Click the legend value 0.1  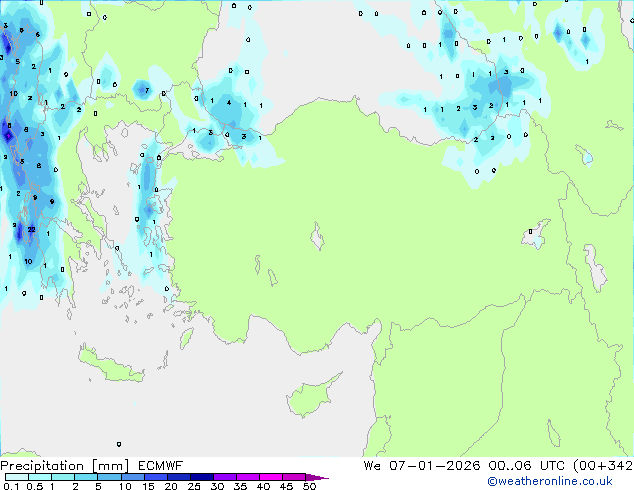coord(11,486)
